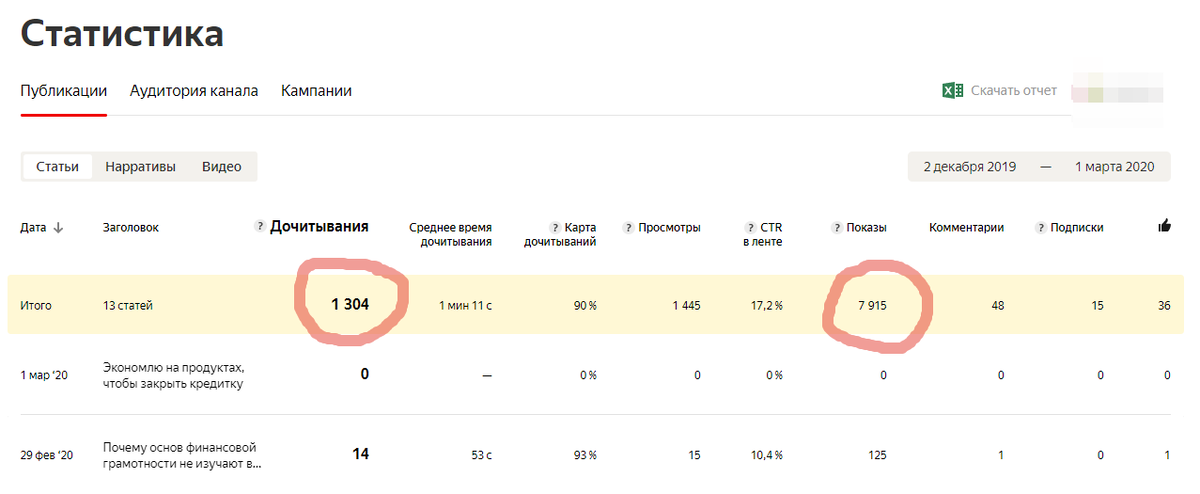This screenshot has width=1200, height=494.
Task: Click the Просмотры column header text
Action: [x=670, y=227]
